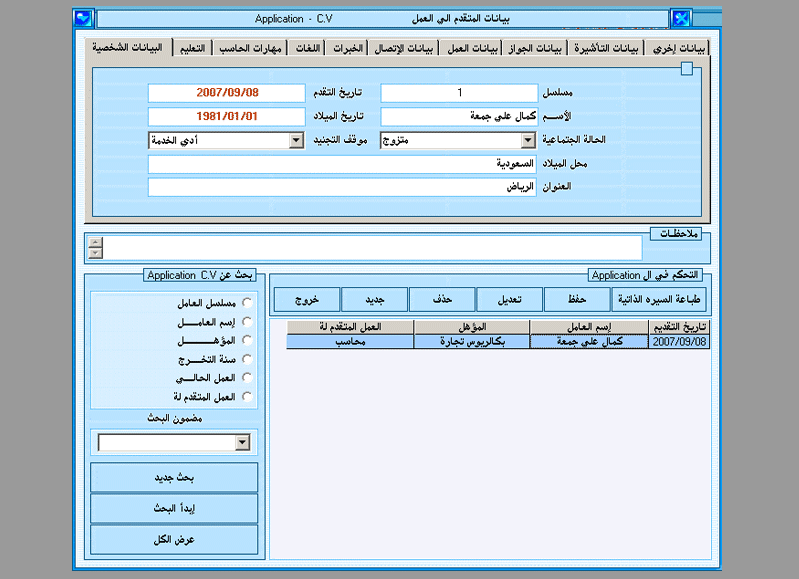This screenshot has height=579, width=799.
Task: Click the عرض الكل button
Action: pos(174,540)
